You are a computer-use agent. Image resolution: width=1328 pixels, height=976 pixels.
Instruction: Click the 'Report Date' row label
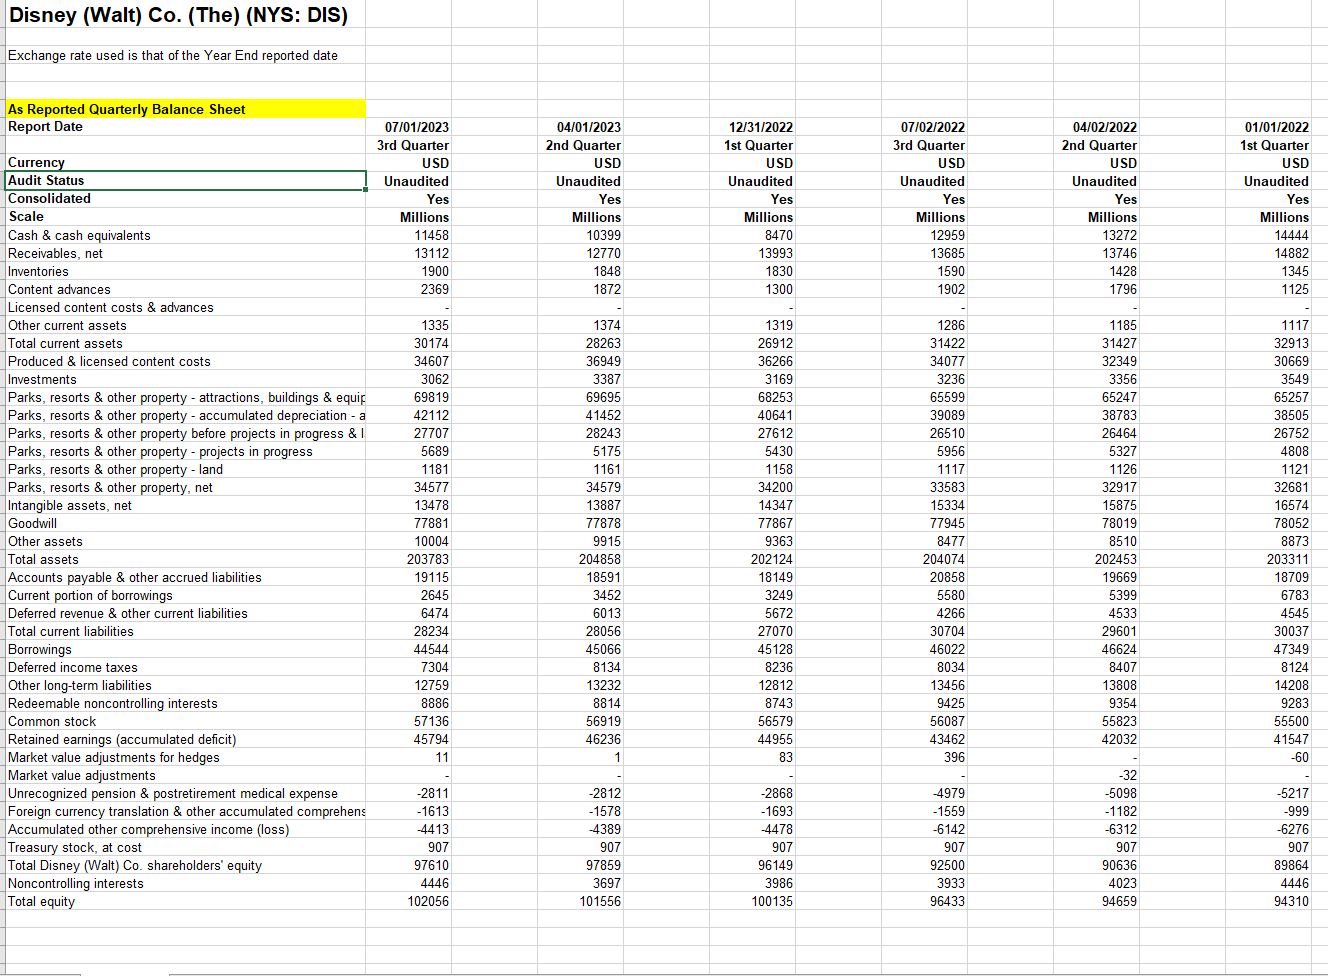coord(45,126)
